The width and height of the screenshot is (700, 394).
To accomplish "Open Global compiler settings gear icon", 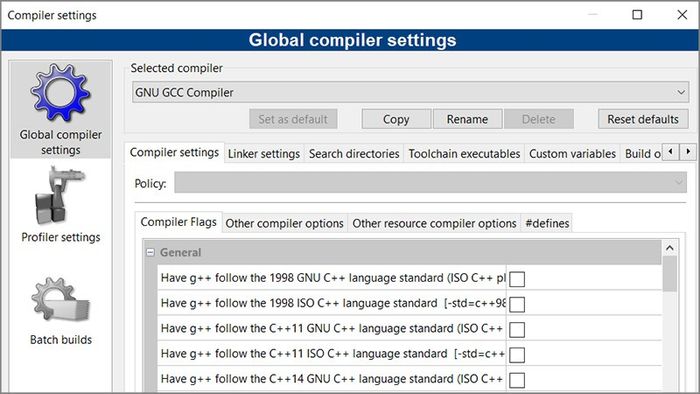I will click(x=60, y=93).
